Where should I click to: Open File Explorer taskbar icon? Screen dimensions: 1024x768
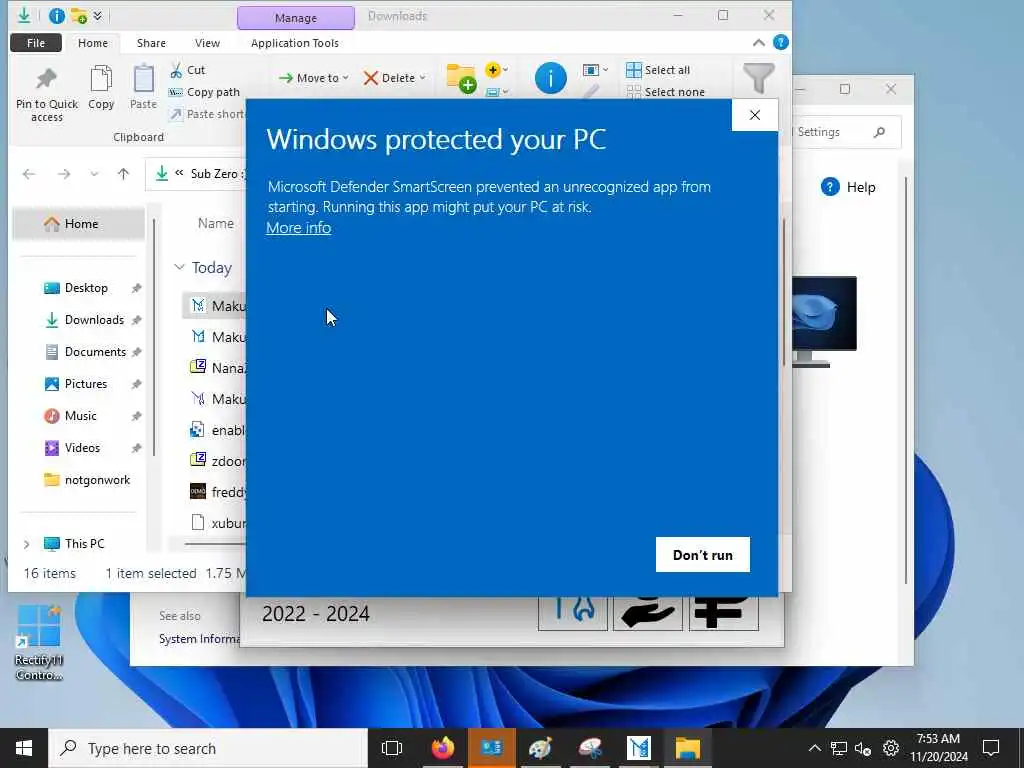point(688,748)
